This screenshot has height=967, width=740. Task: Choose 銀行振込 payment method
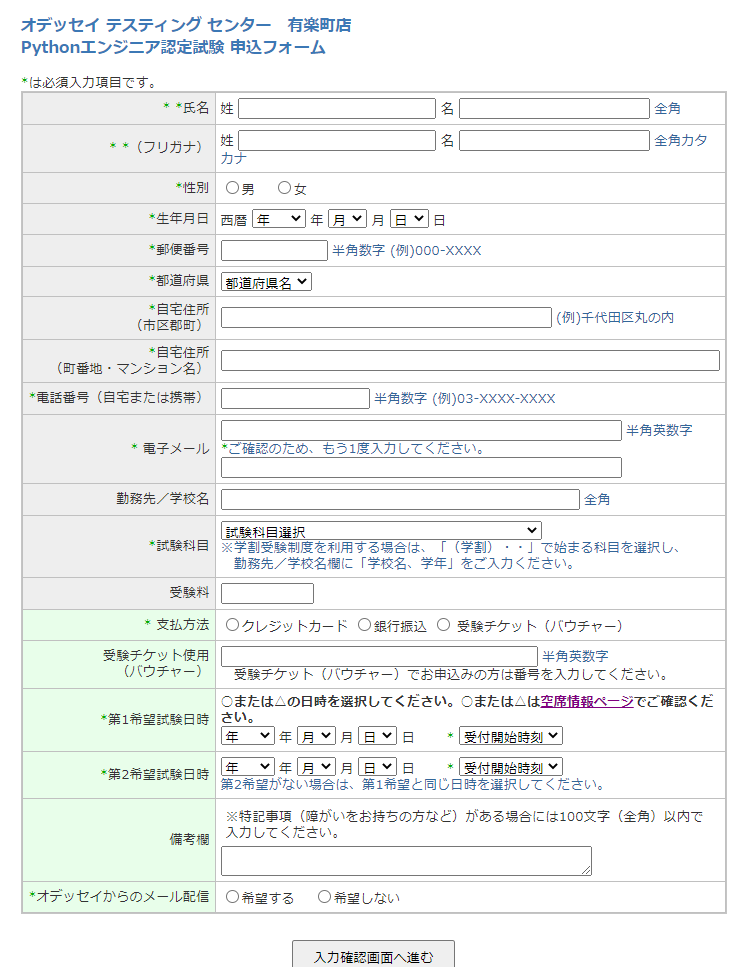click(364, 625)
